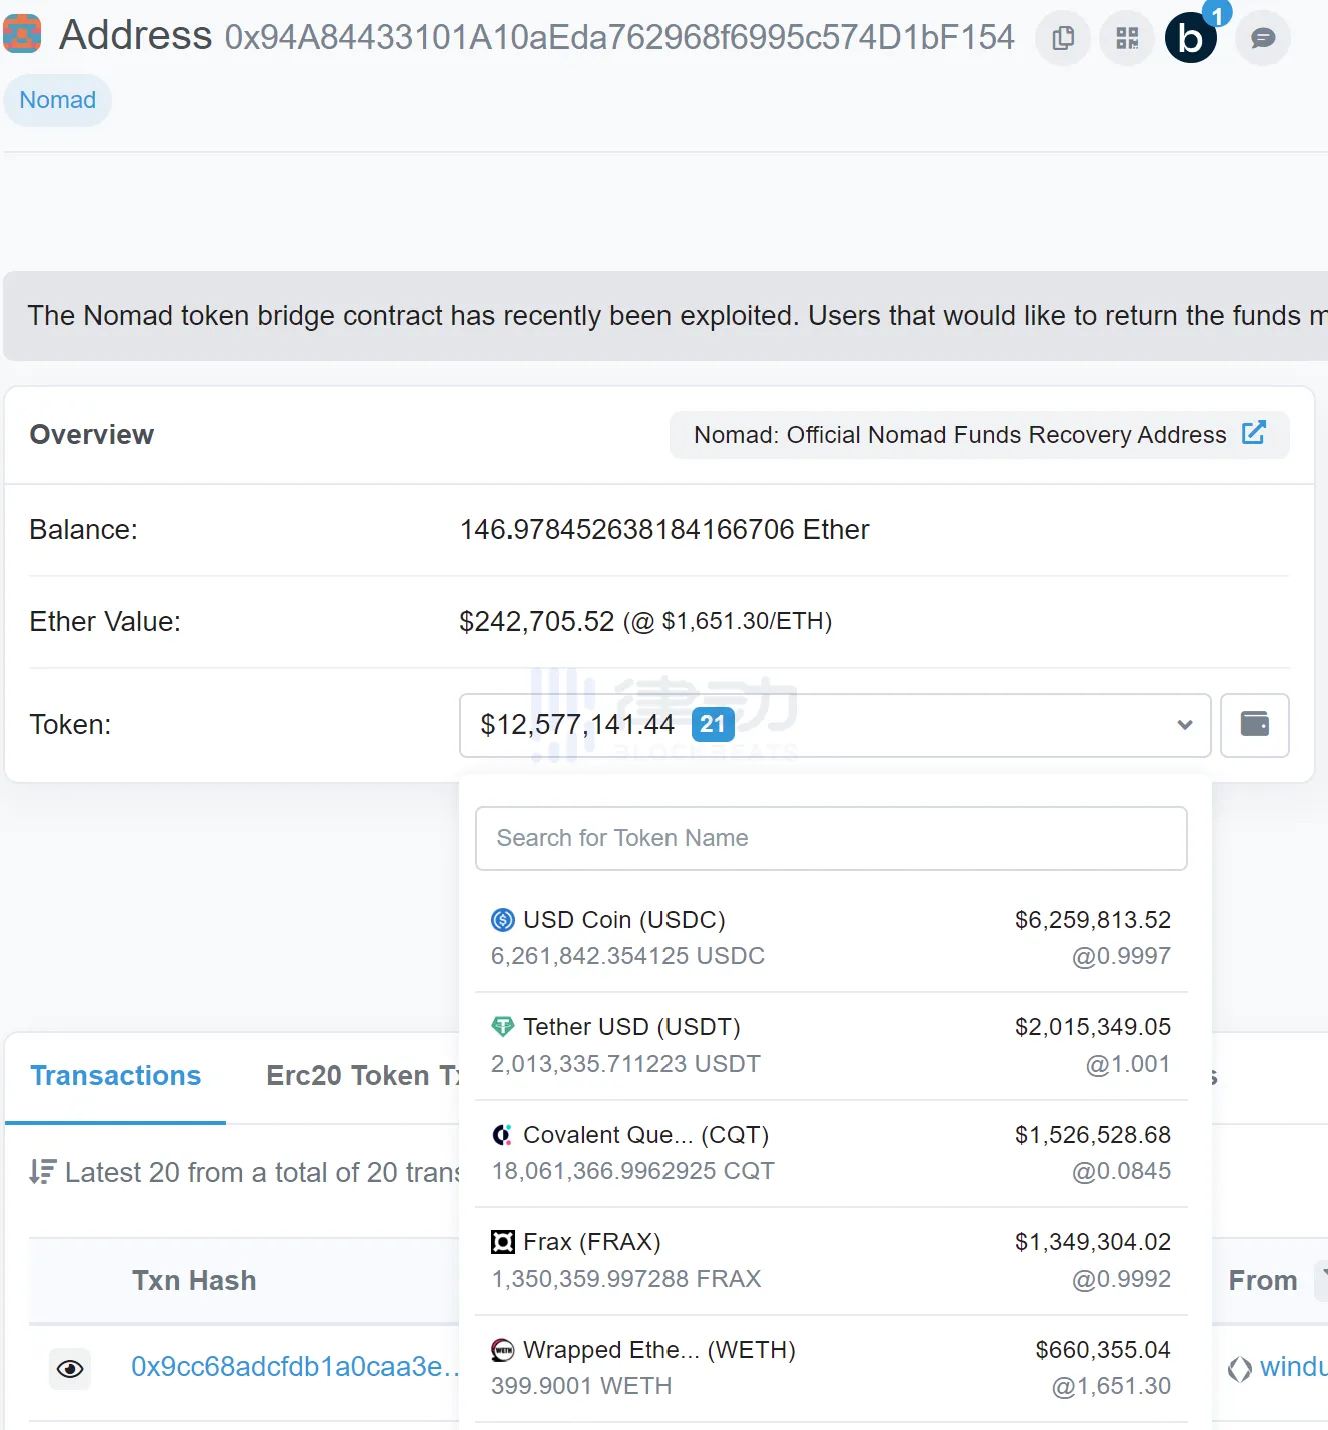Image resolution: width=1328 pixels, height=1430 pixels.
Task: Open the comments speech bubble icon
Action: click(1263, 38)
